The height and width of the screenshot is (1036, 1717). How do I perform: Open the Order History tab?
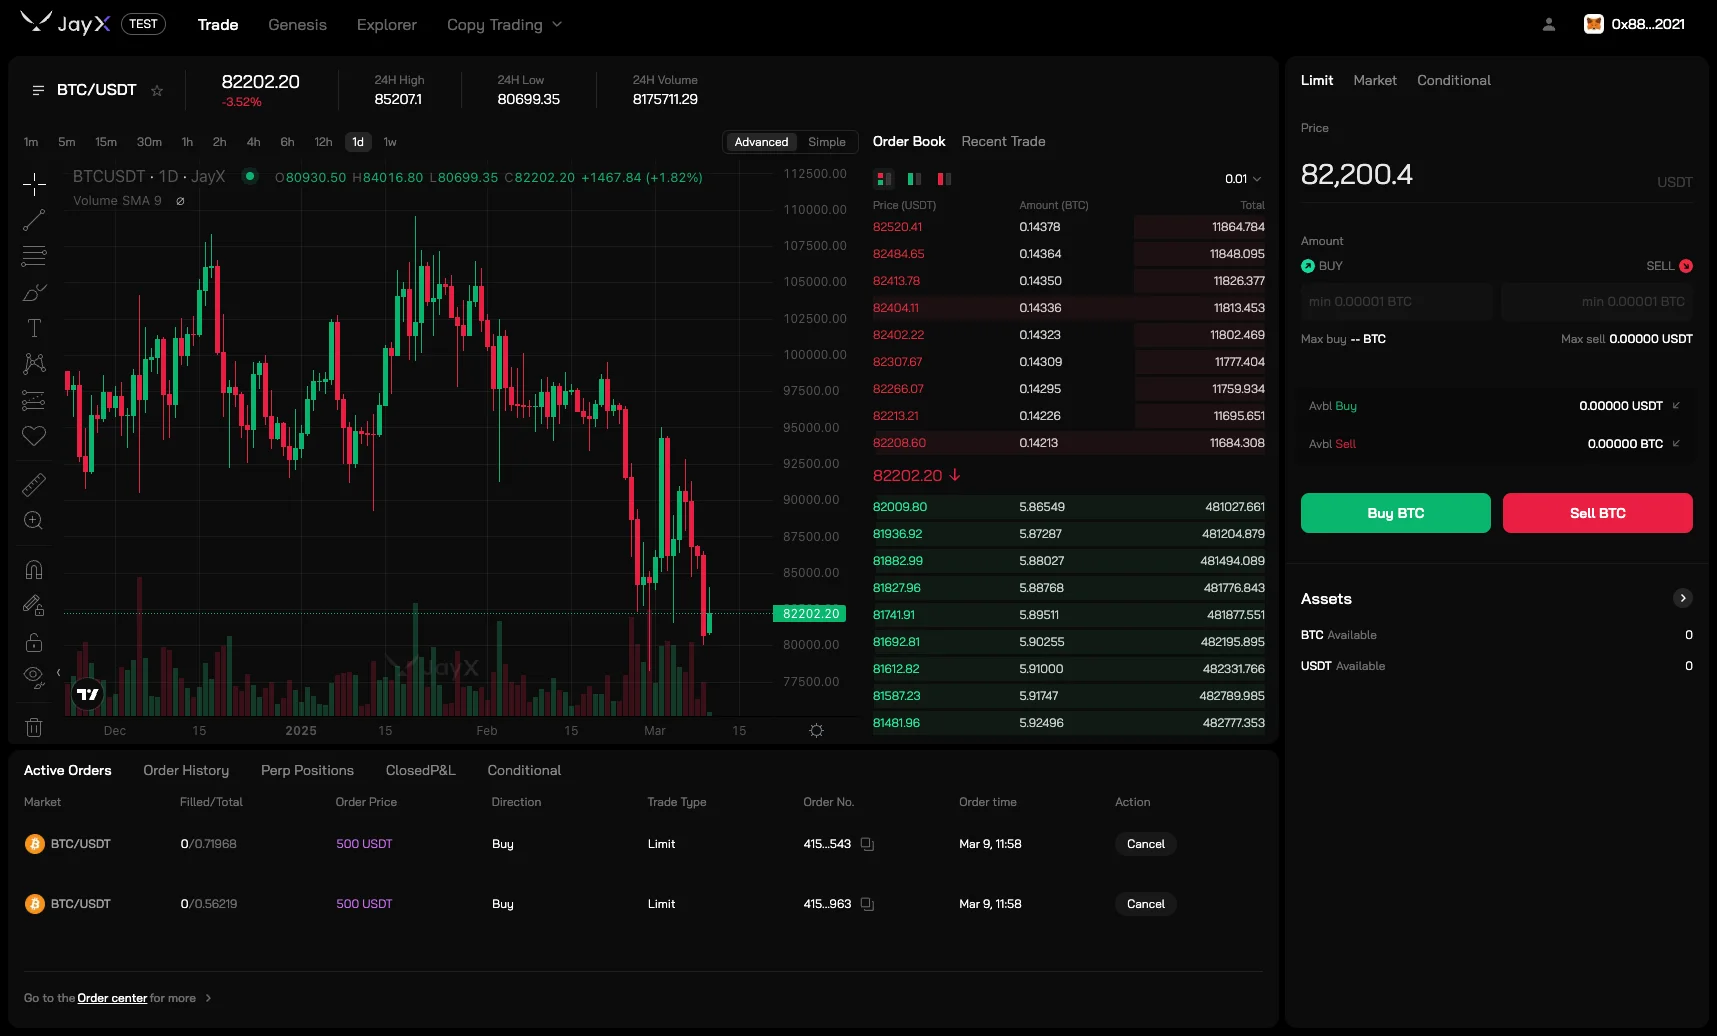point(186,770)
